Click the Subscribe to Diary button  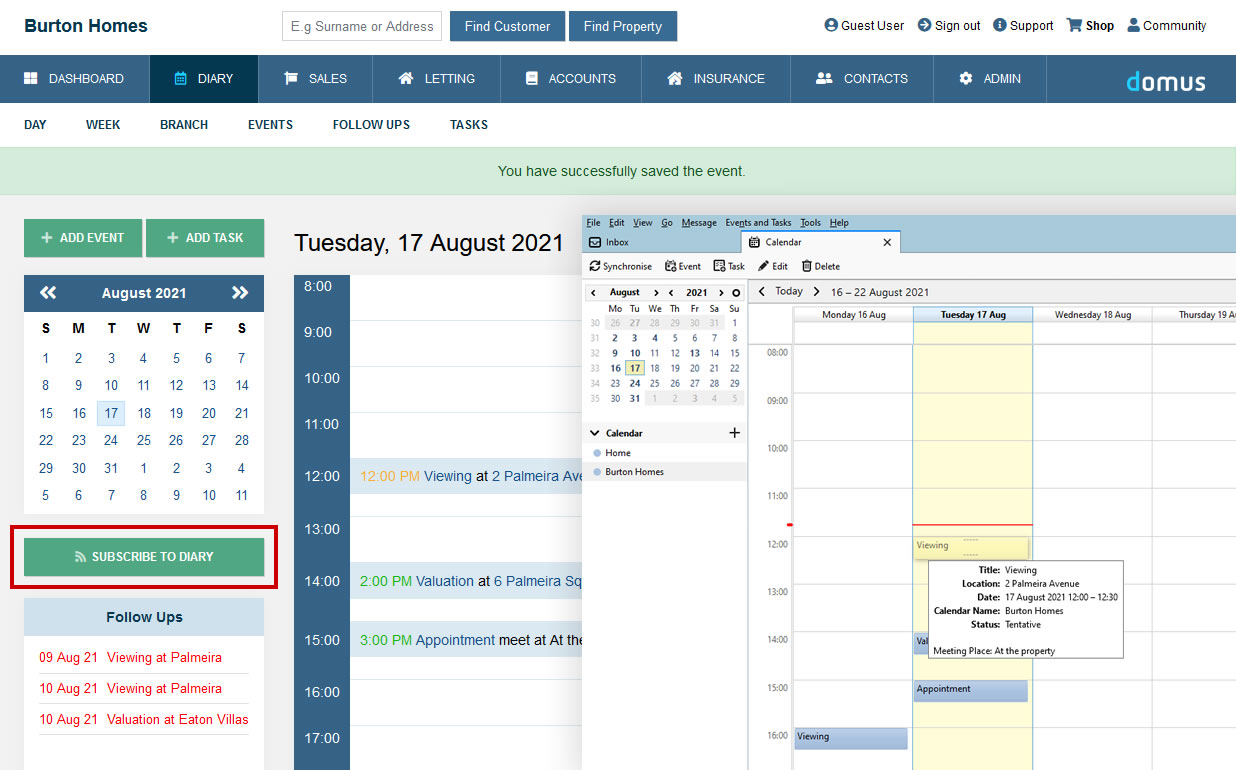144,557
